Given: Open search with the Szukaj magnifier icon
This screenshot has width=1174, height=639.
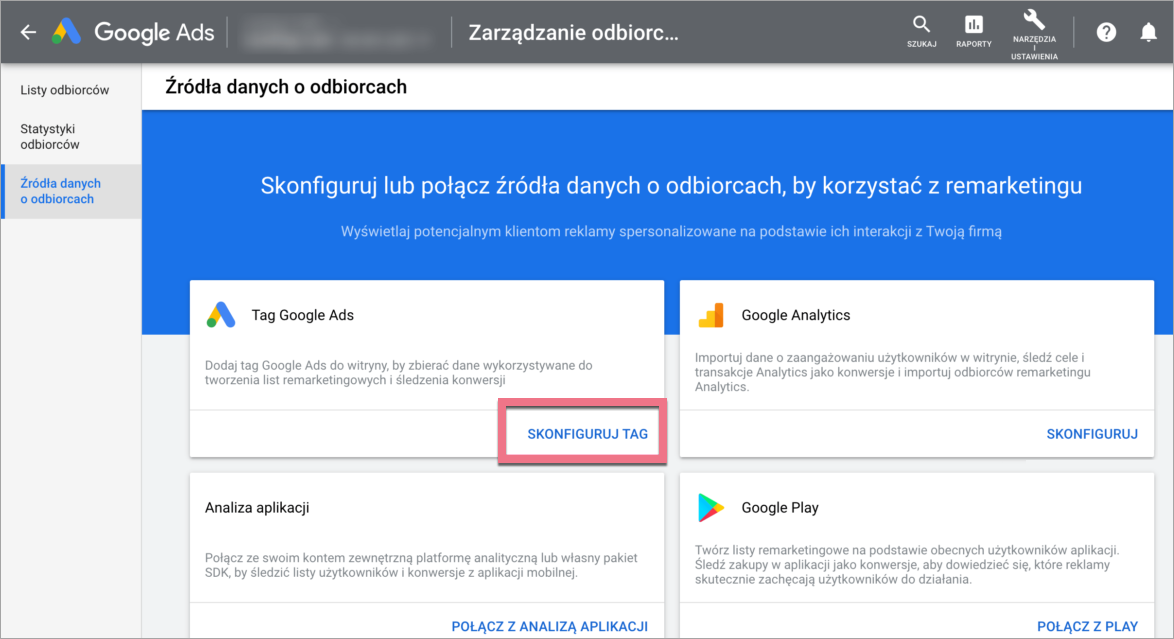Looking at the screenshot, I should (921, 25).
